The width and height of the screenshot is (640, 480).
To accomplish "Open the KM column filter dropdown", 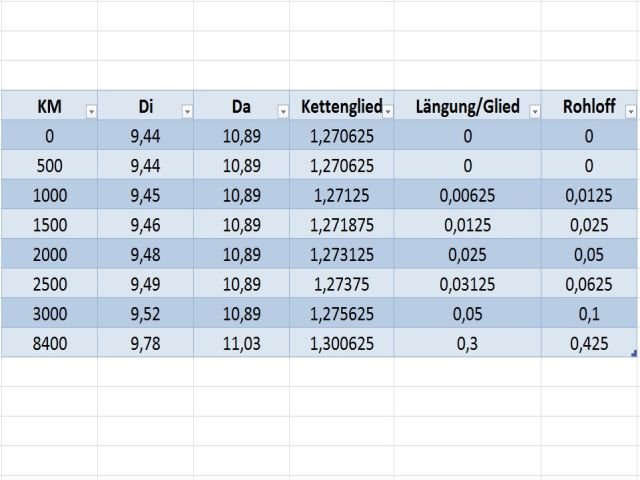I will (91, 112).
